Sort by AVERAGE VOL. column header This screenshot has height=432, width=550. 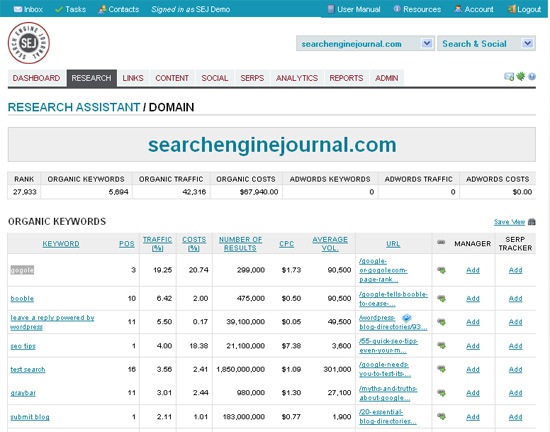(330, 244)
